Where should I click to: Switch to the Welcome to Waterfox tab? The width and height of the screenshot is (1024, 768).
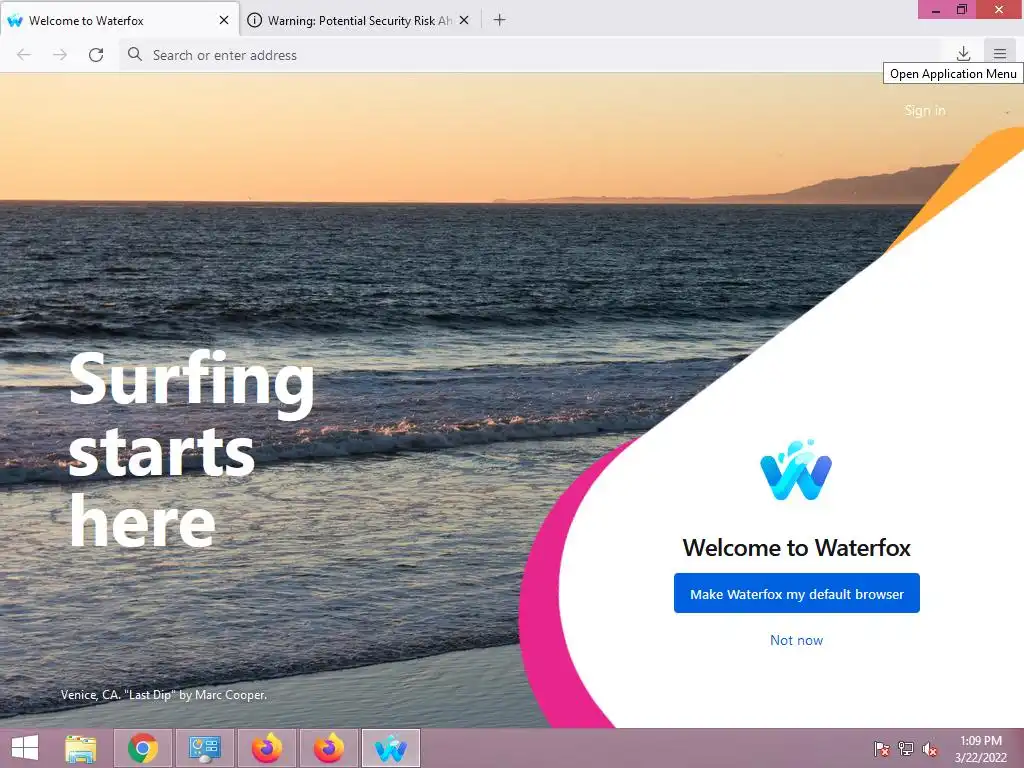point(120,20)
